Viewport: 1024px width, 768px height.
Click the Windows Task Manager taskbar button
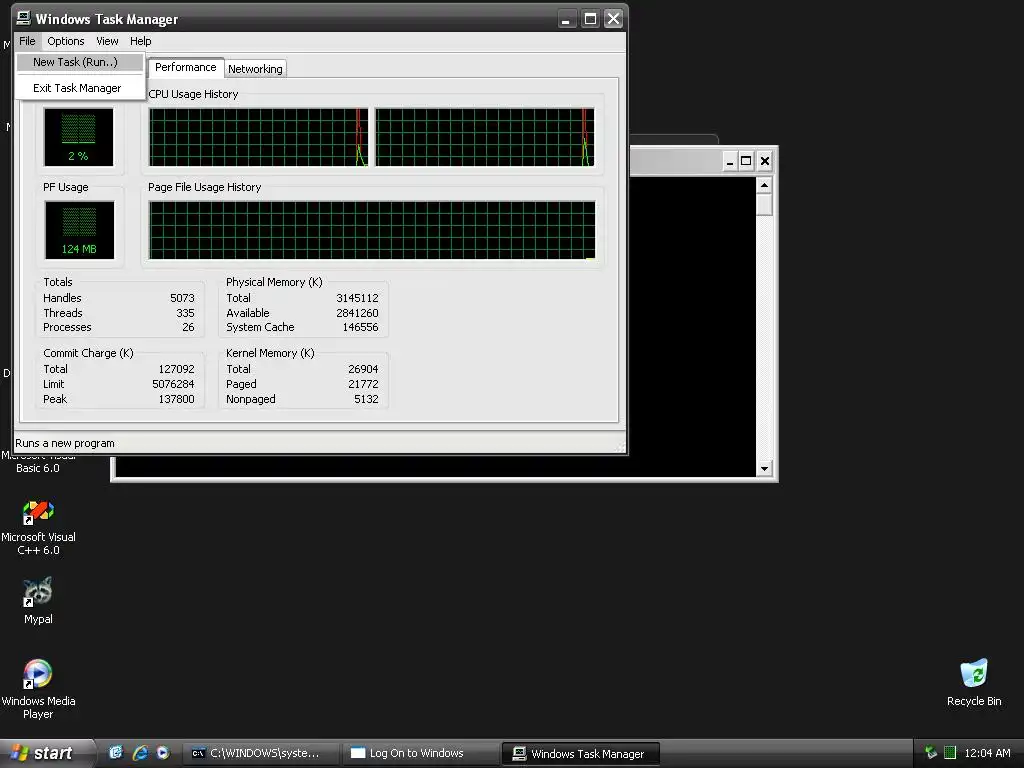pyautogui.click(x=580, y=754)
